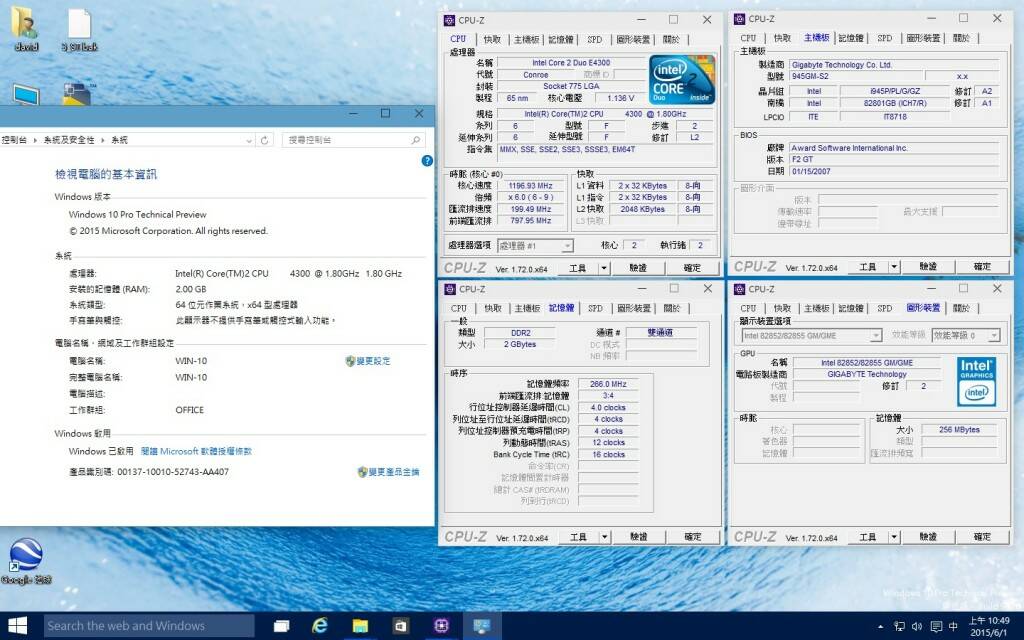Open the volume tray icon
Screen dimensions: 1024x640
point(917,627)
